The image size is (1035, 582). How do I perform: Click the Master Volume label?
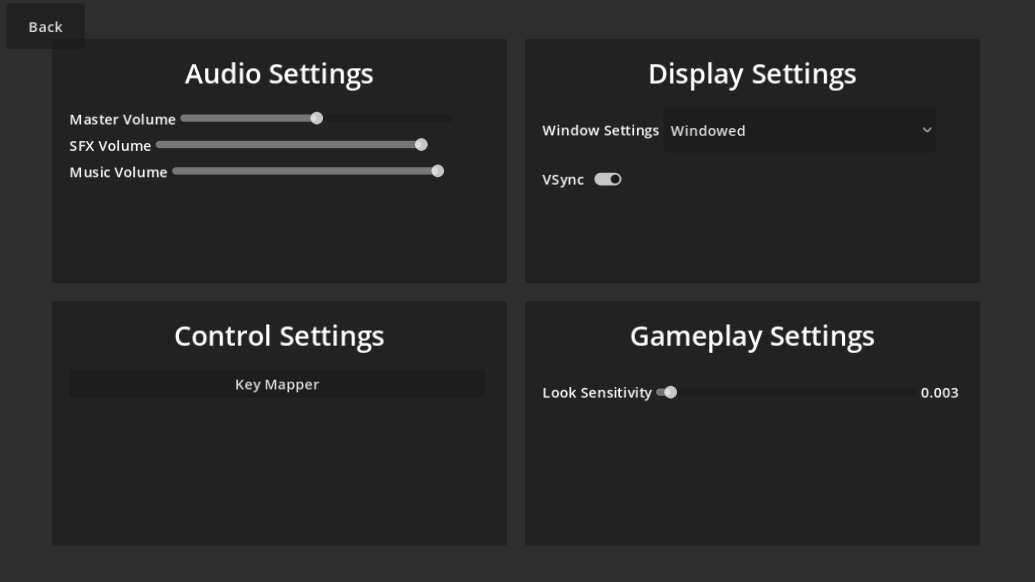122,120
